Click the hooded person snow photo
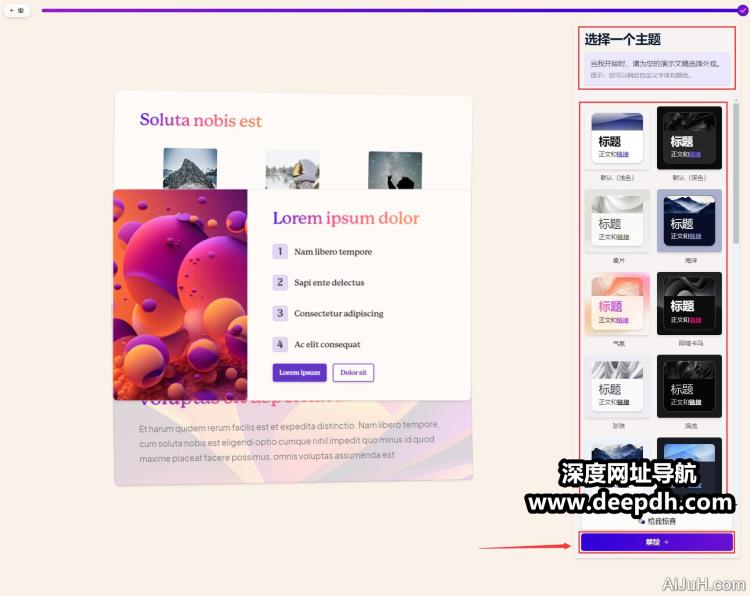Screen dimensions: 750x596 pos(292,170)
